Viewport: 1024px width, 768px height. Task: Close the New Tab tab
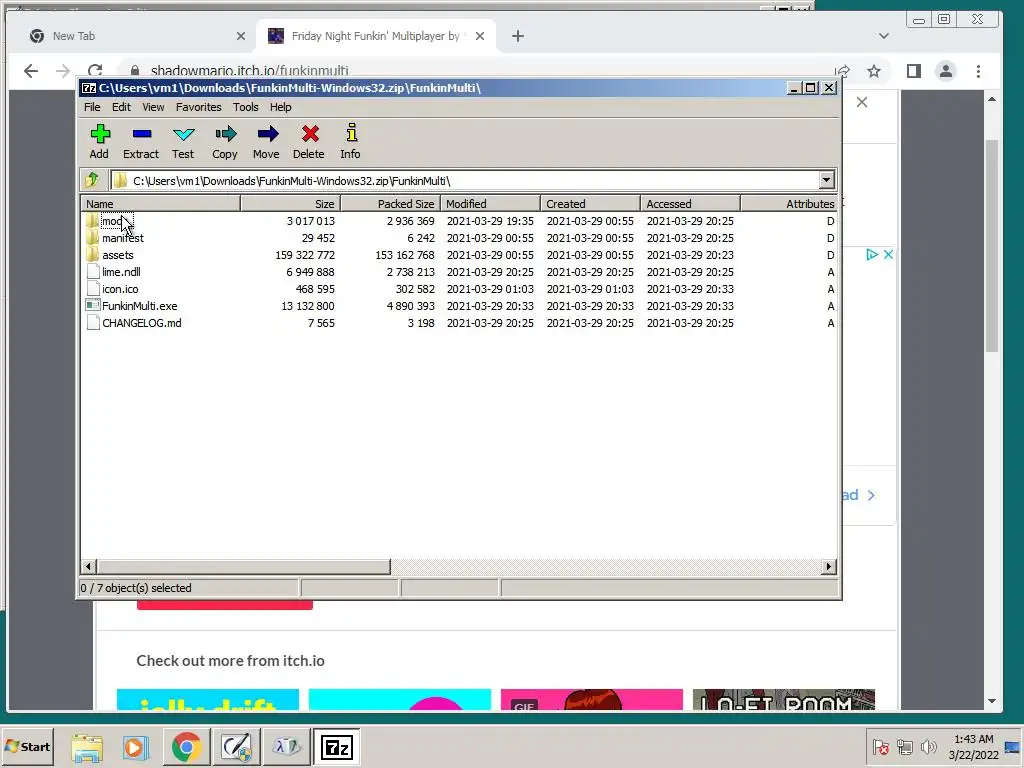241,36
